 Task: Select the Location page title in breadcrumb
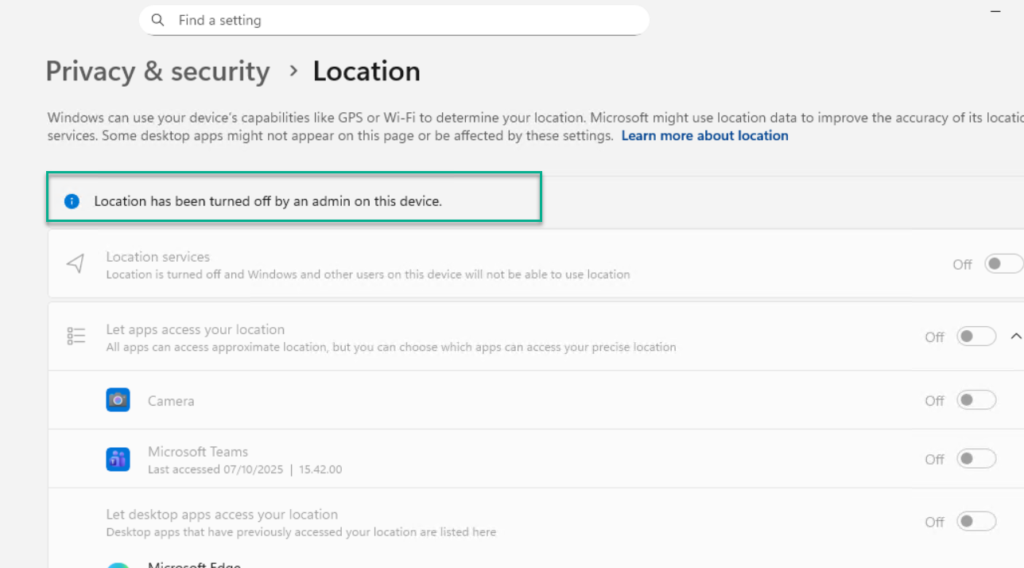point(366,72)
